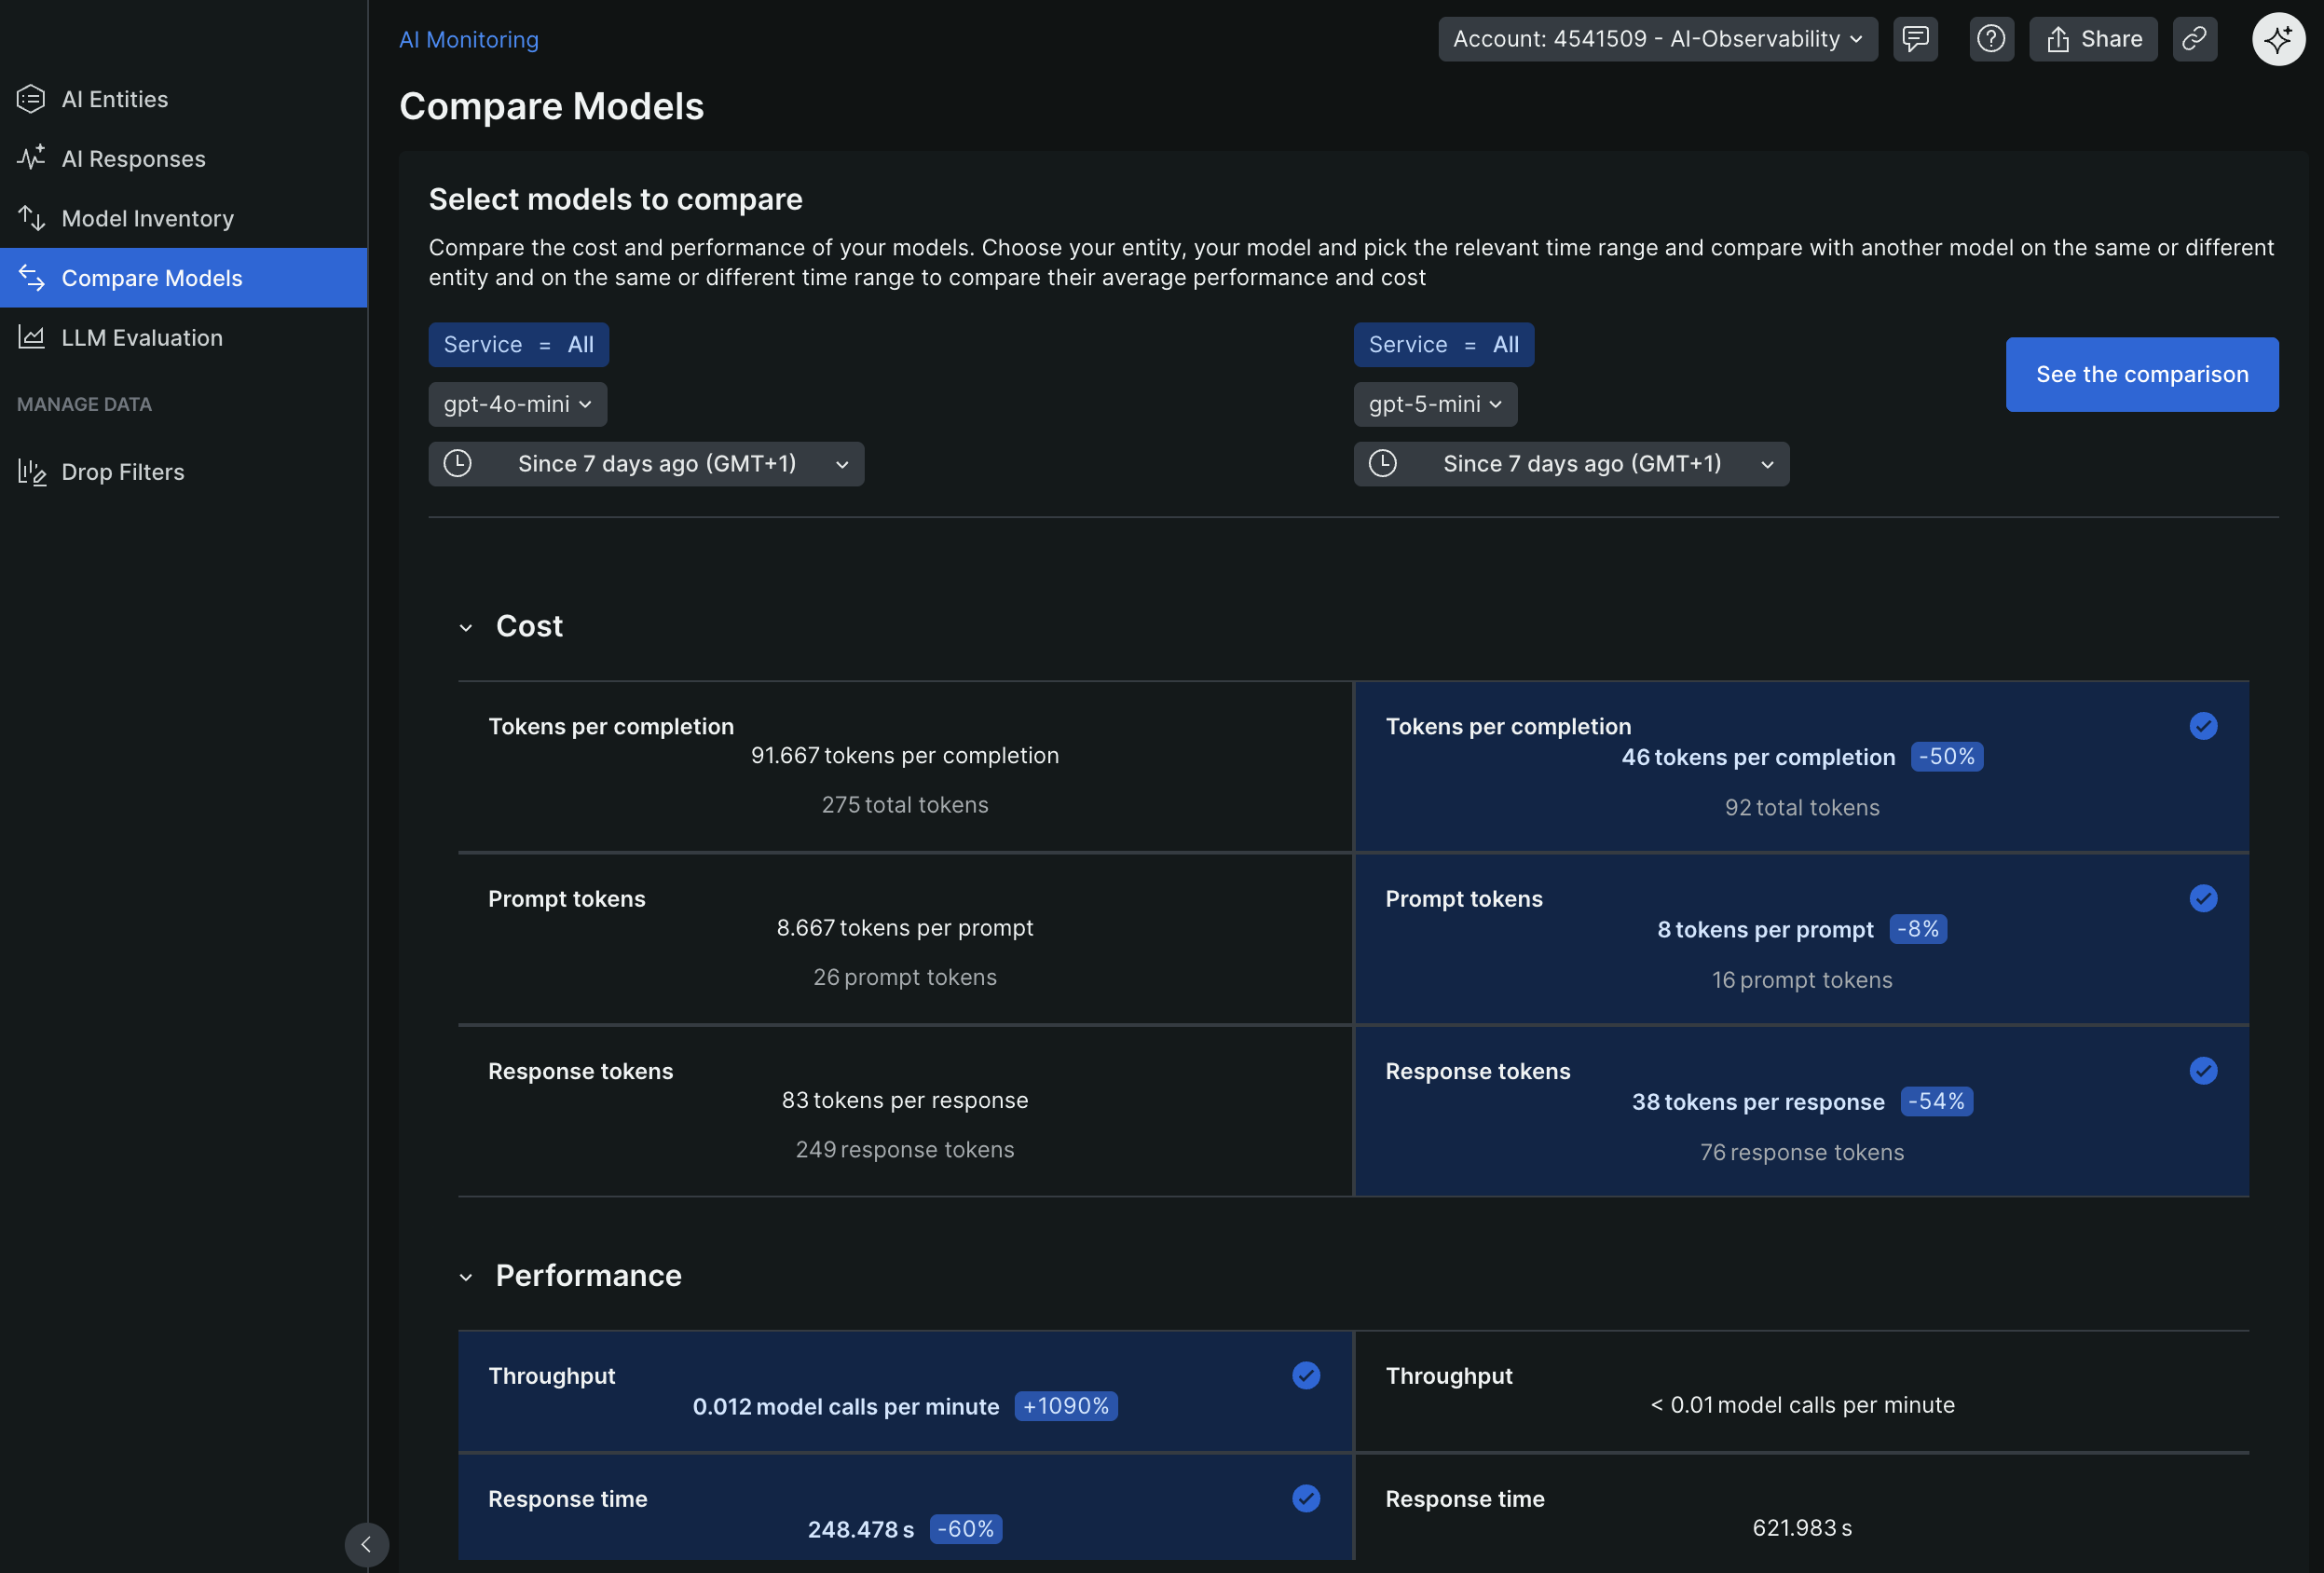Viewport: 2324px width, 1573px height.
Task: Click the Throughput winner checkmark
Action: click(1305, 1375)
